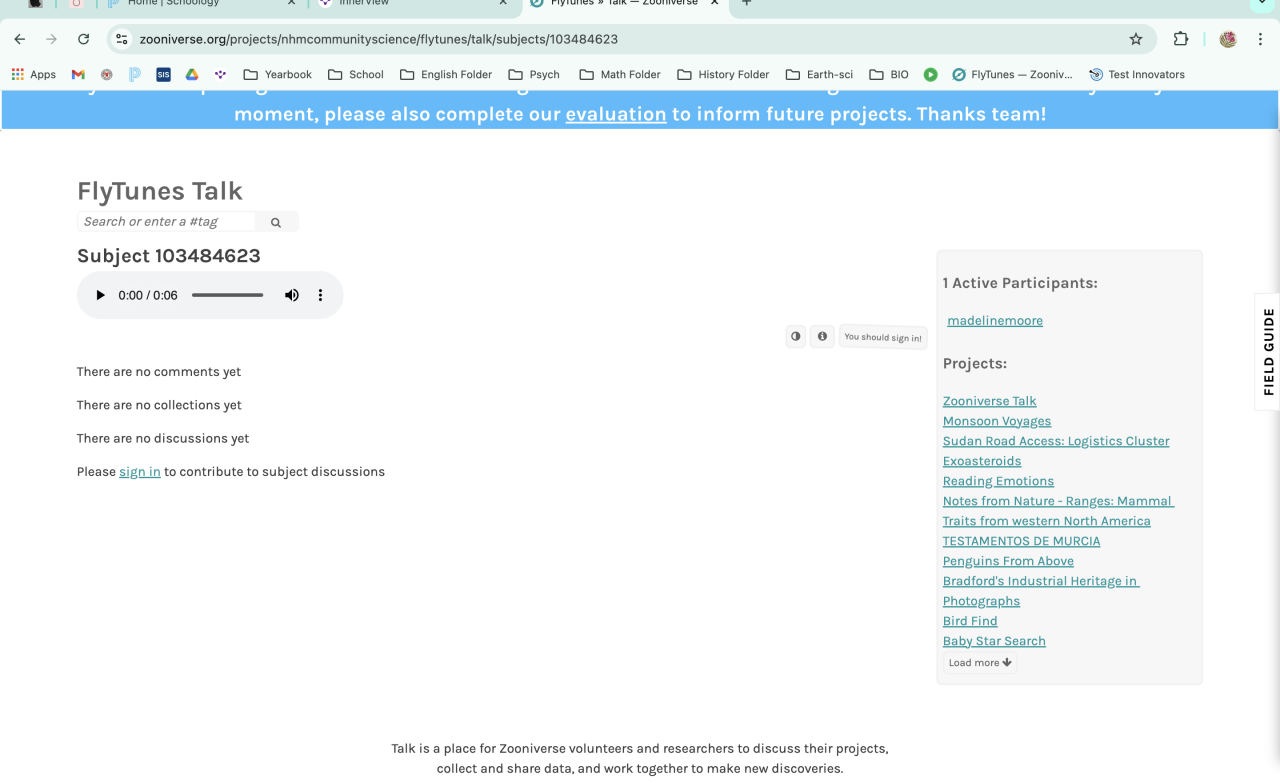Viewport: 1280px width, 783px height.
Task: Click the 'sign in' link to contribute
Action: pos(140,472)
